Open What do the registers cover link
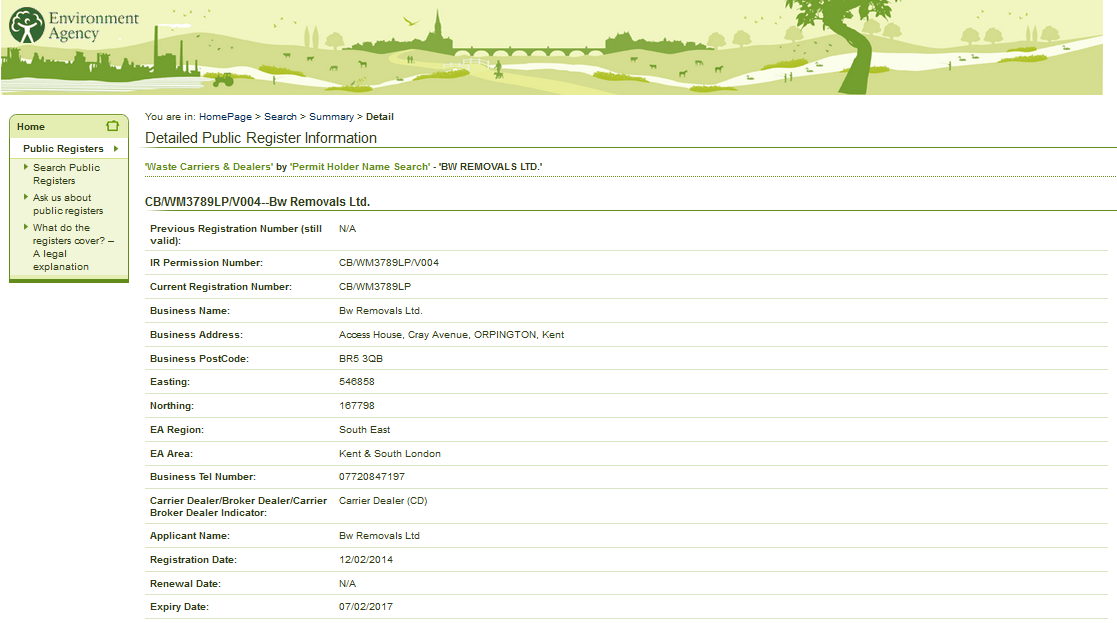 click(73, 247)
